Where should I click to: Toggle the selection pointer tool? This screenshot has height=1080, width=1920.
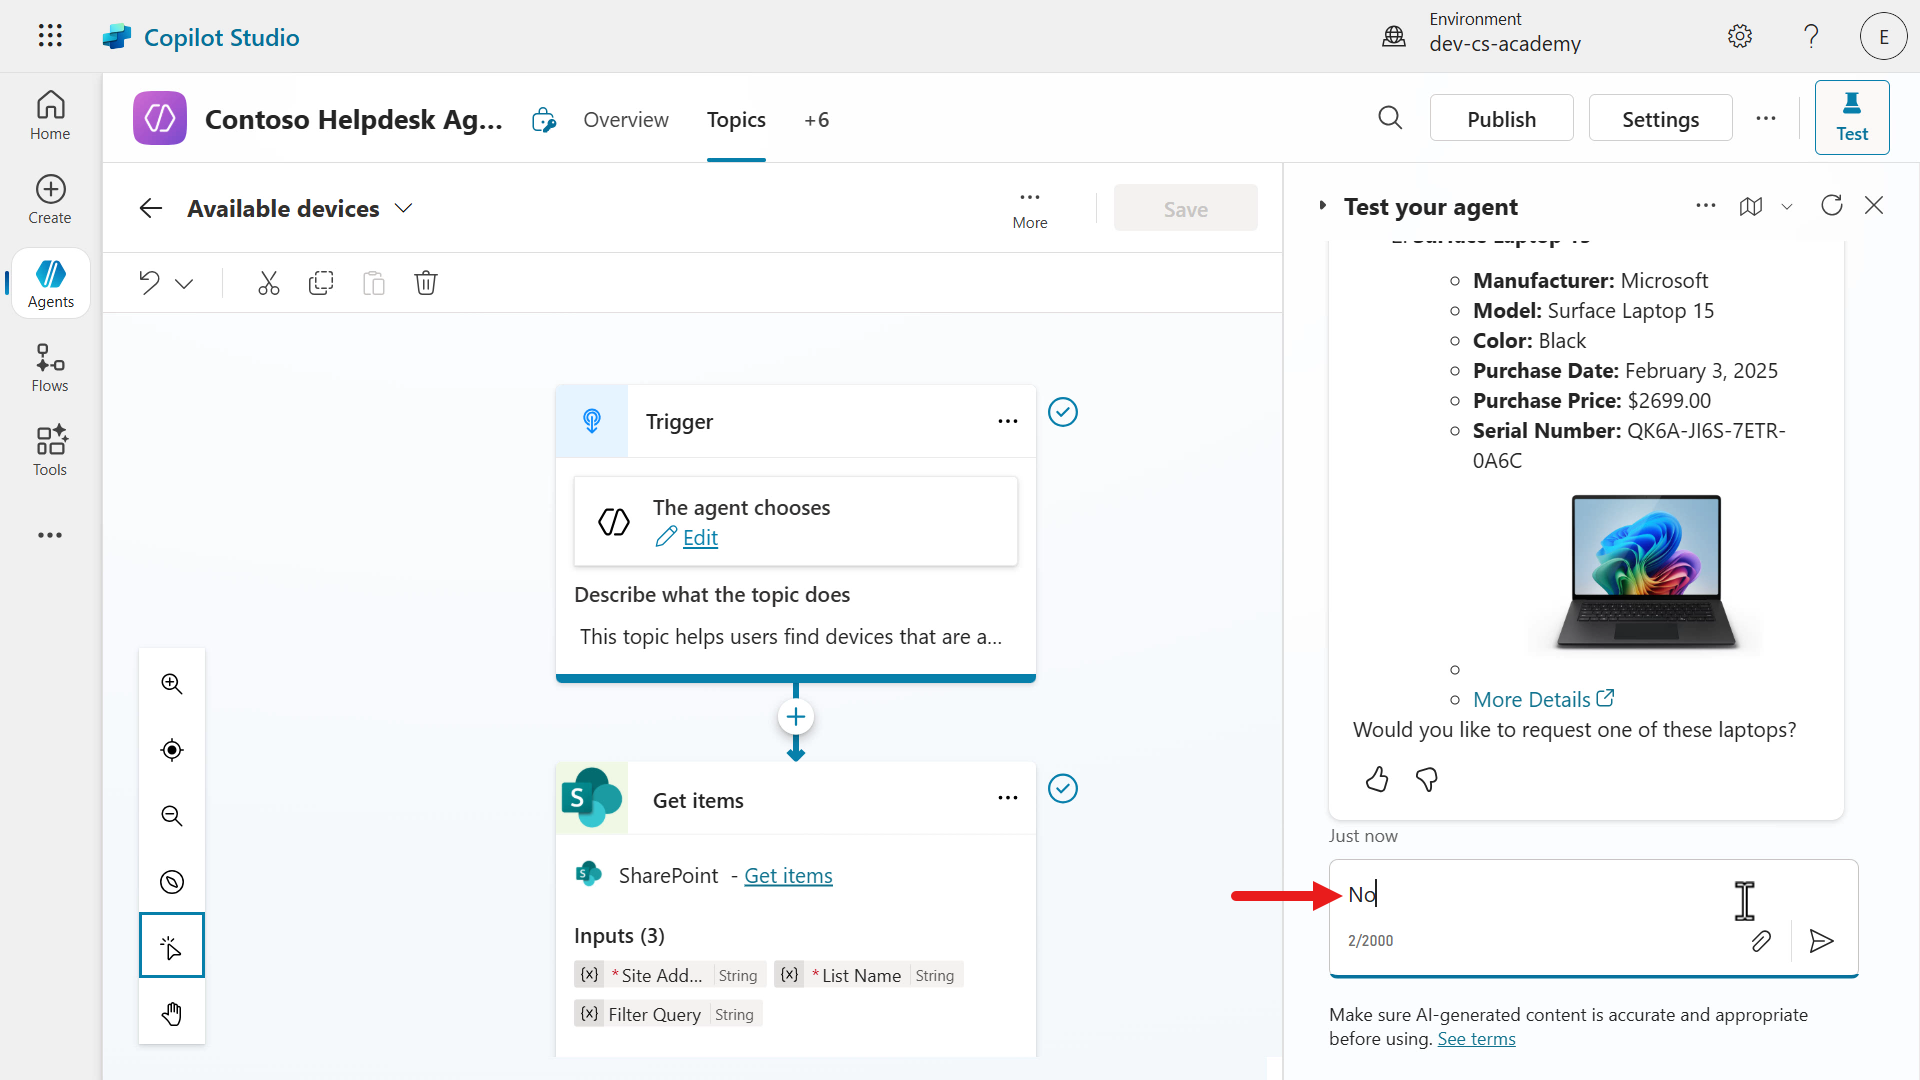(172, 945)
